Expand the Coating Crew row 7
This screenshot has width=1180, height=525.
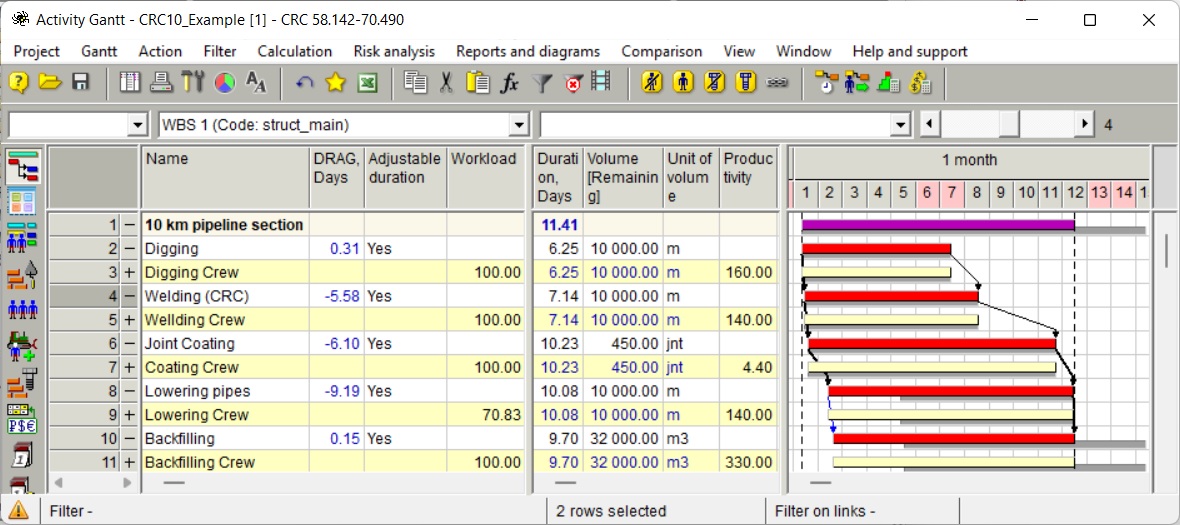[129, 367]
